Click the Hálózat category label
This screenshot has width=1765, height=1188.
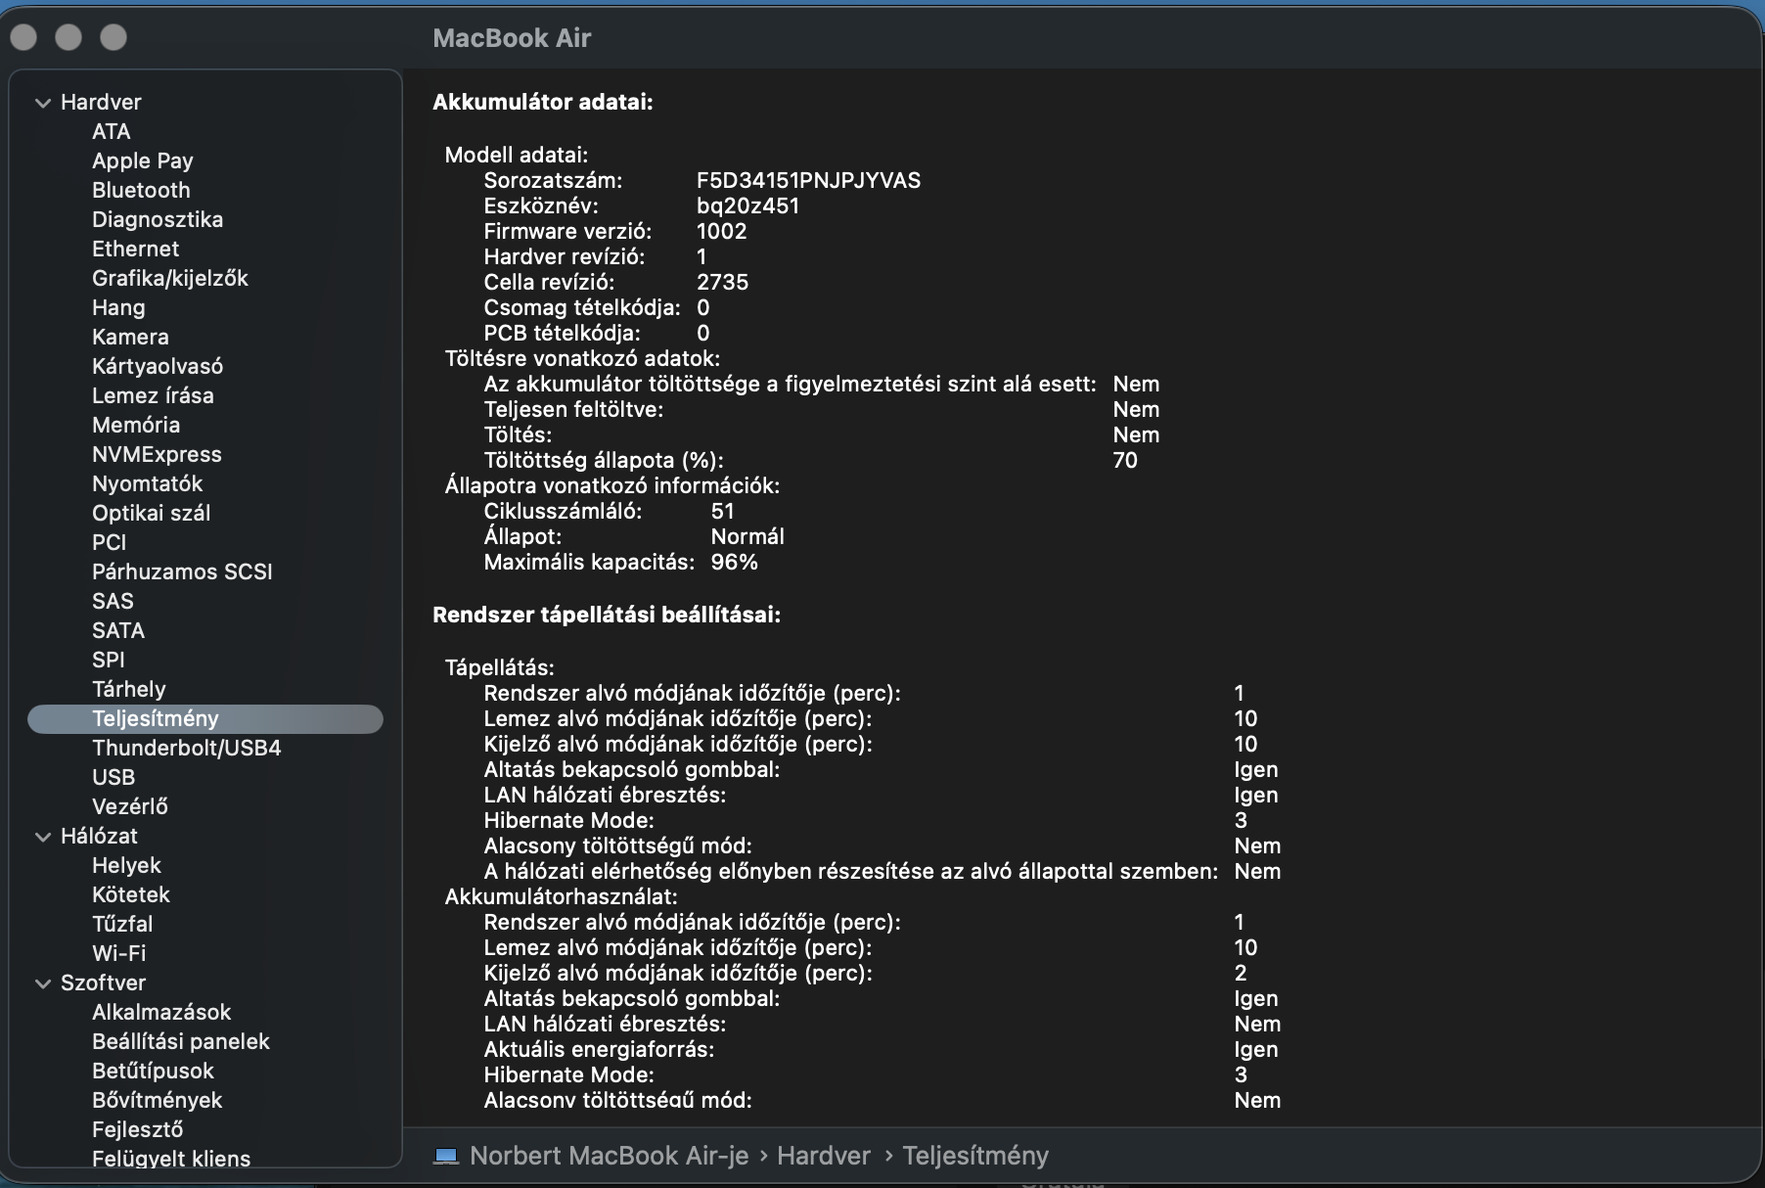point(99,836)
